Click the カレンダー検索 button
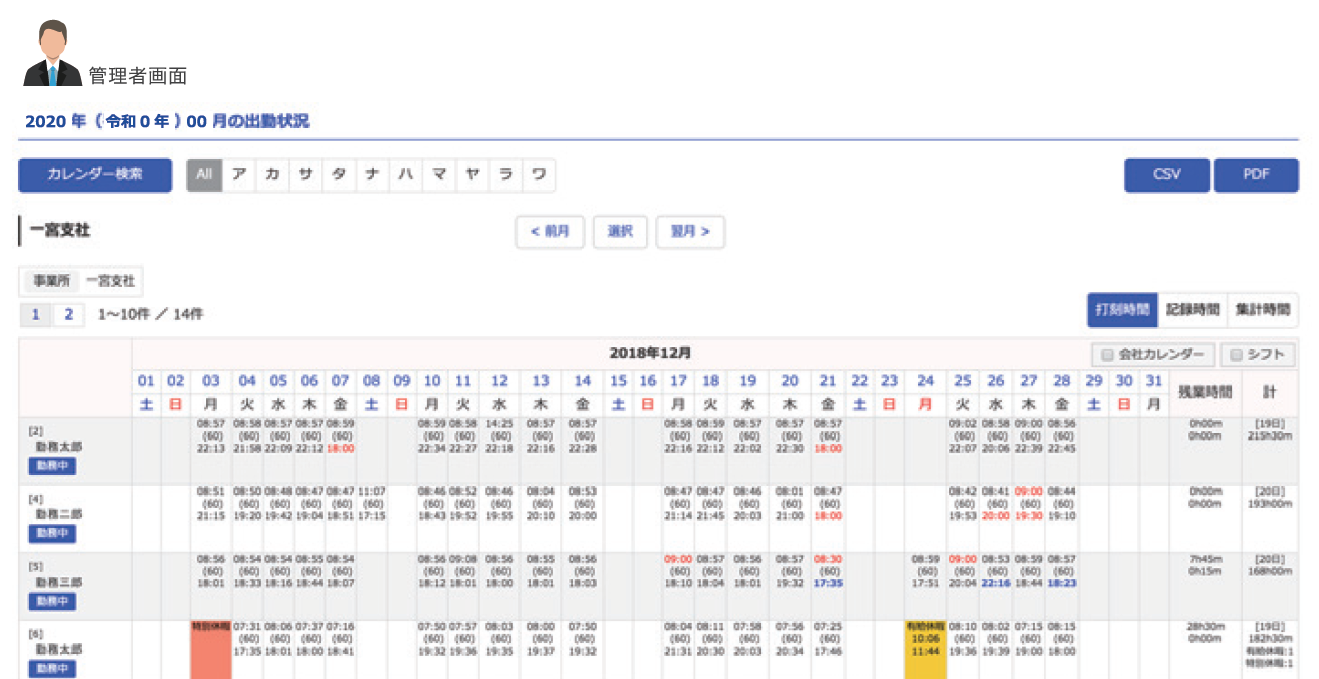Image resolution: width=1319 pixels, height=679 pixels. [95, 174]
